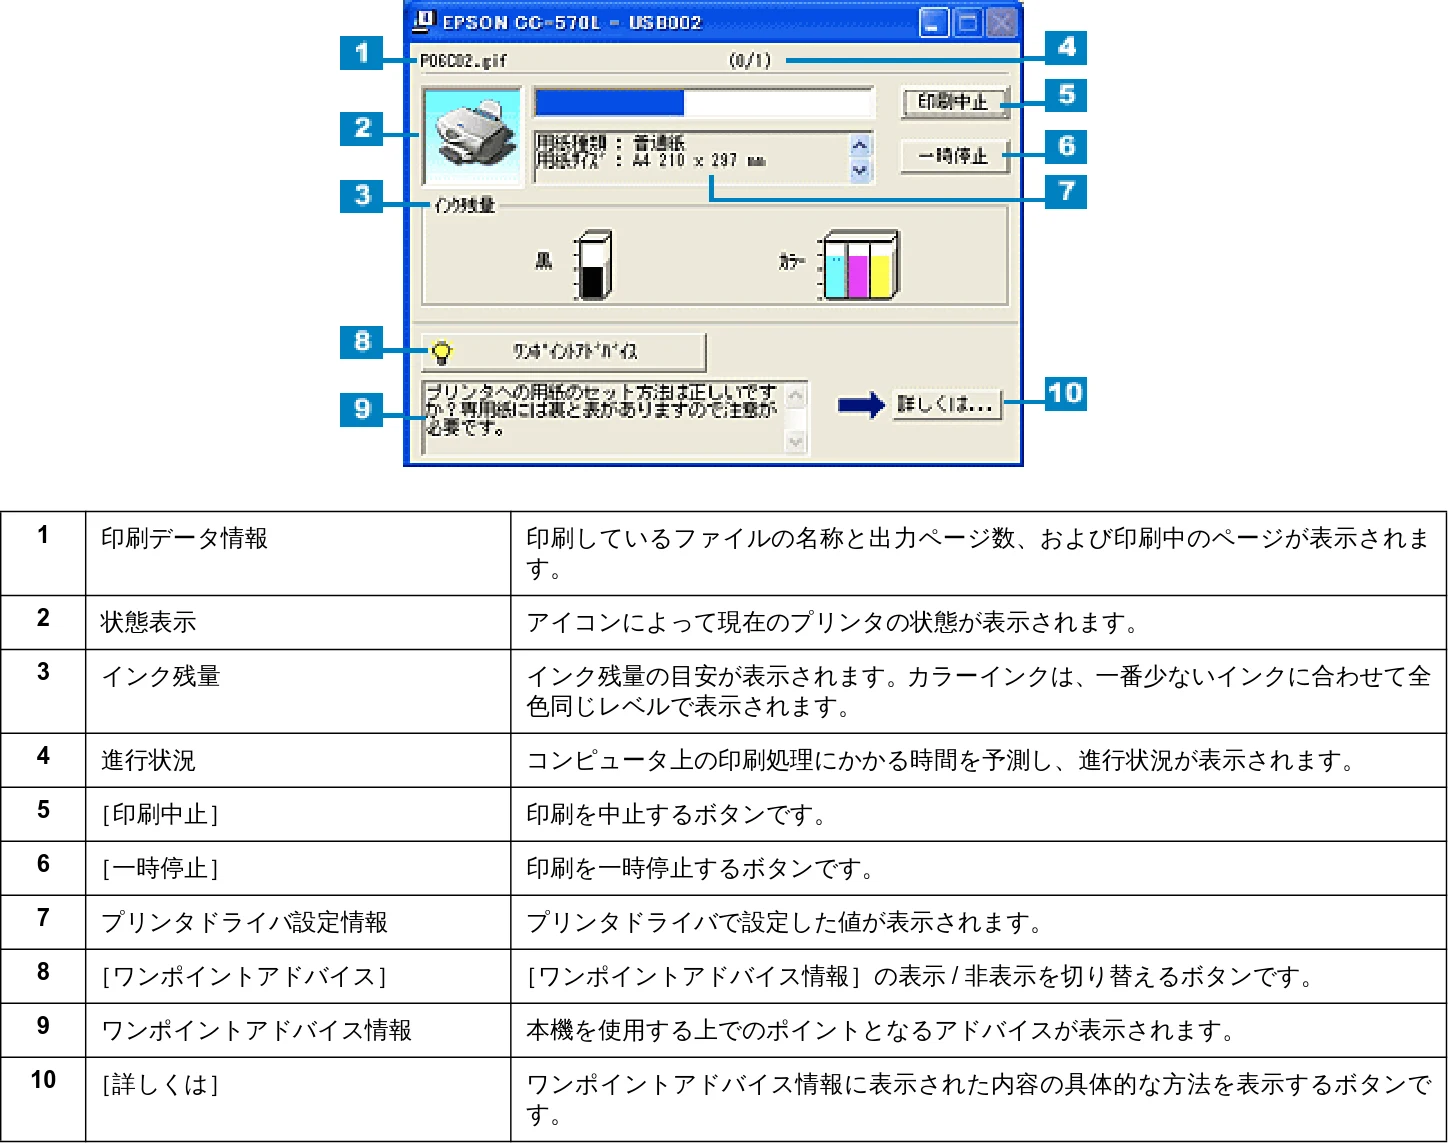Click table cell [詳しくは]
Image resolution: width=1448 pixels, height=1143 pixels.
tap(298, 1100)
